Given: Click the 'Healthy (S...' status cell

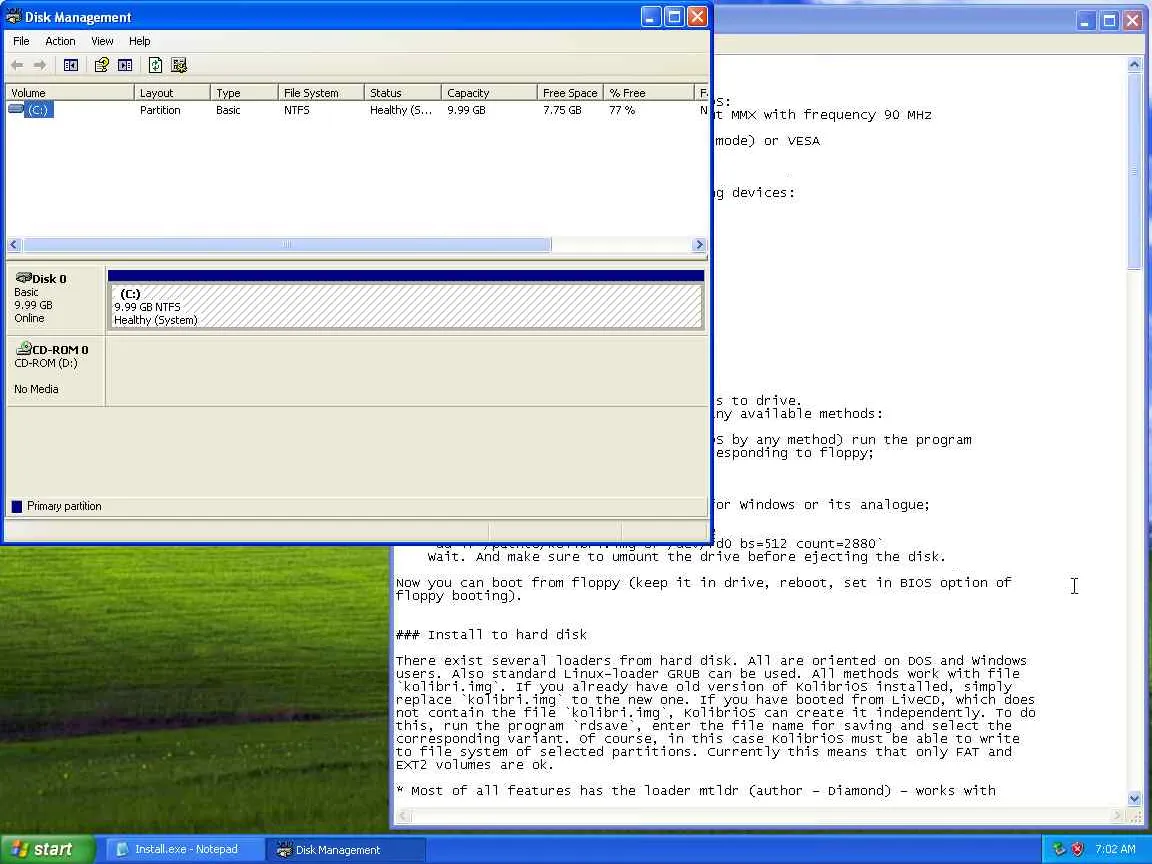Looking at the screenshot, I should (x=401, y=110).
